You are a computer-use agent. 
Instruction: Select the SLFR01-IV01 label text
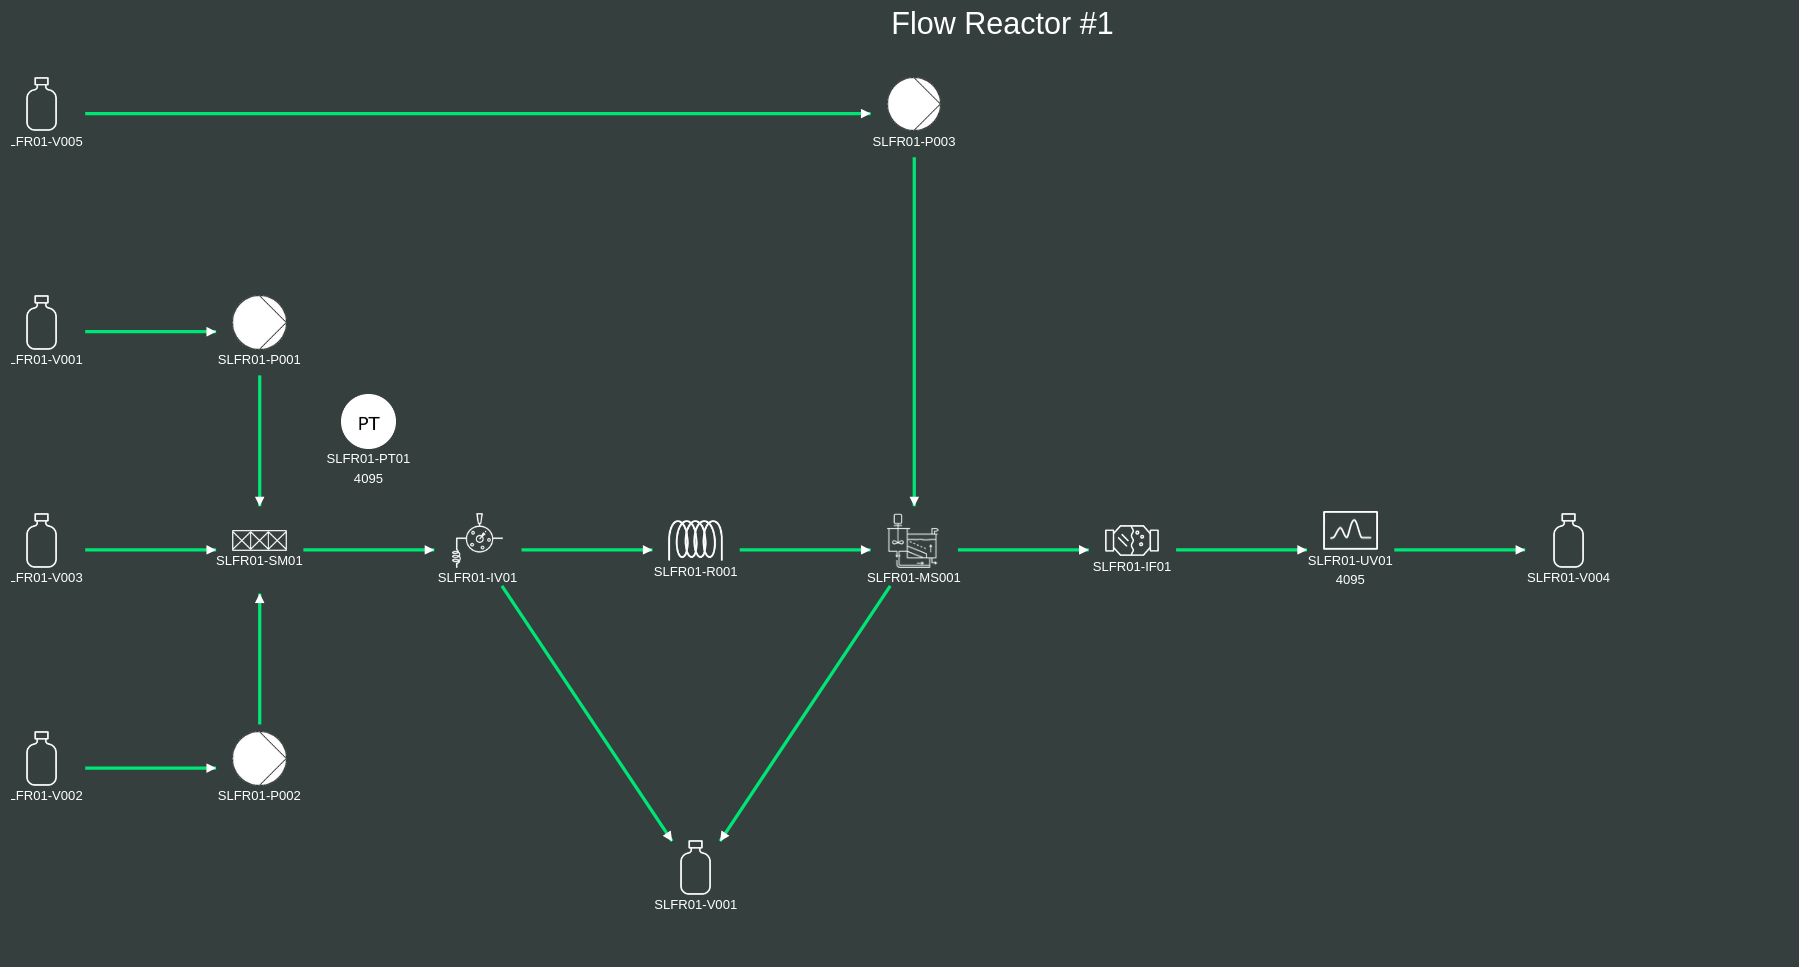coord(477,578)
